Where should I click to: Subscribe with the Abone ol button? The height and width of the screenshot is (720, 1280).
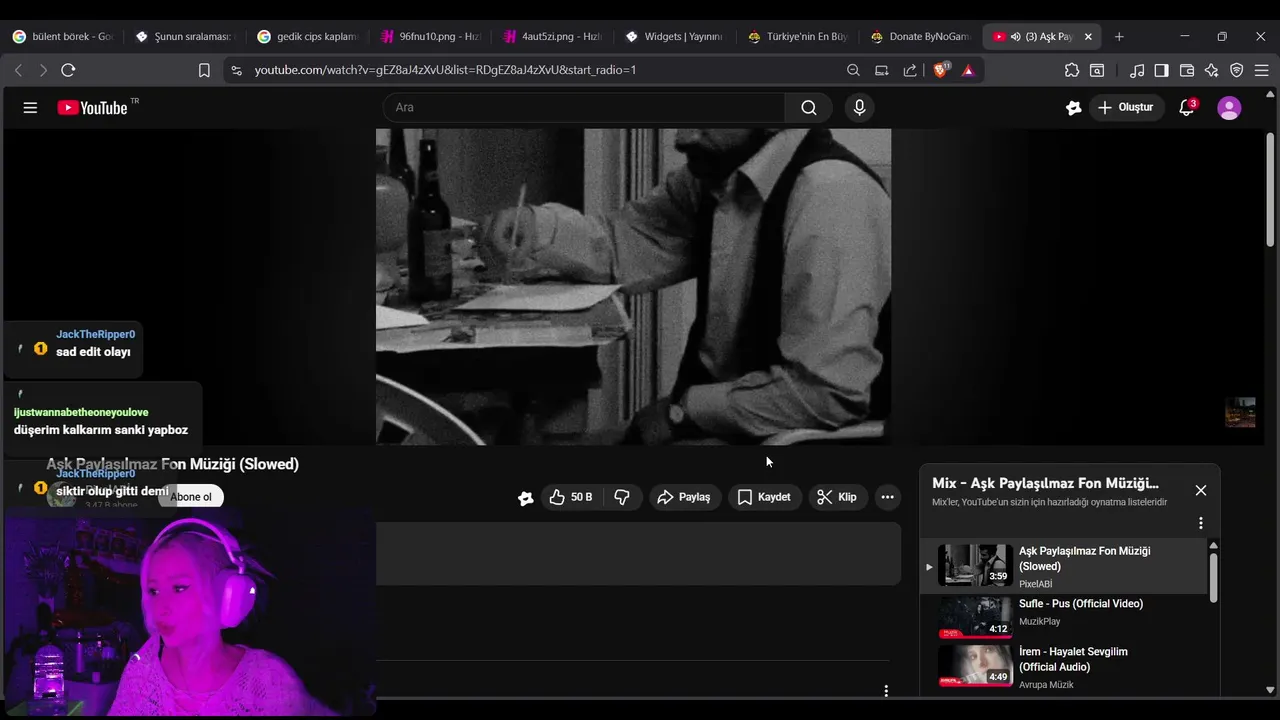tap(190, 497)
